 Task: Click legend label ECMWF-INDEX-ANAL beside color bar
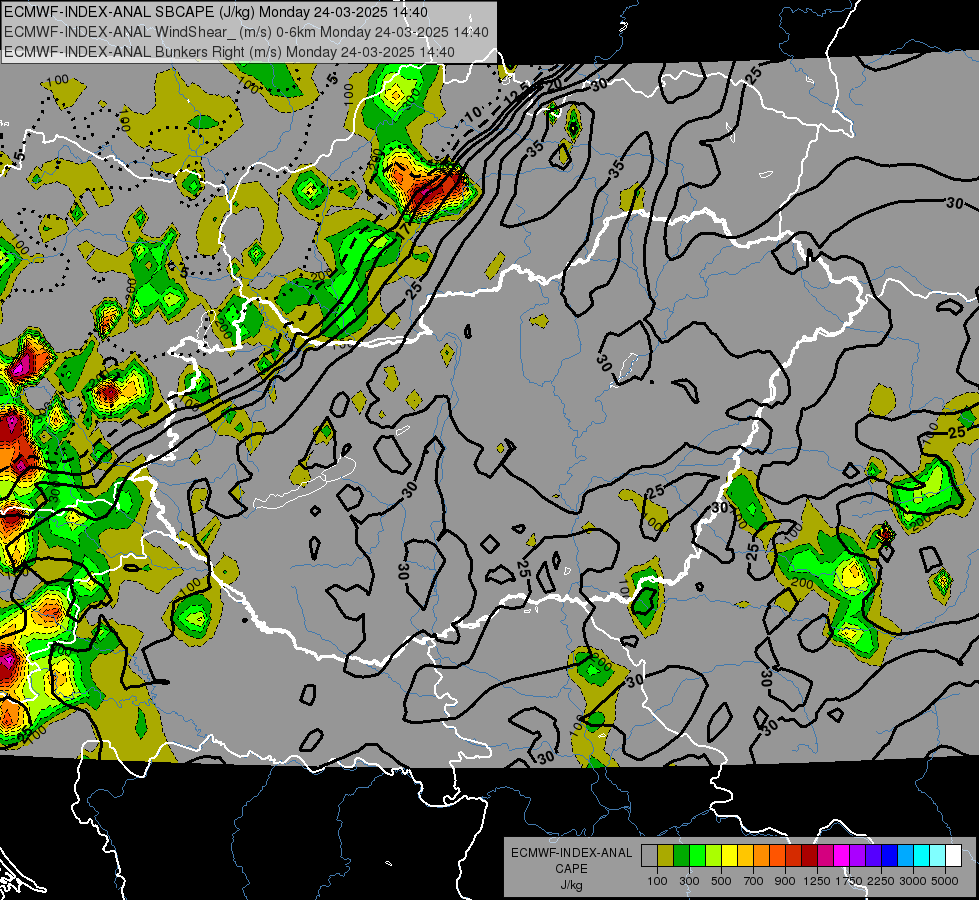click(572, 853)
